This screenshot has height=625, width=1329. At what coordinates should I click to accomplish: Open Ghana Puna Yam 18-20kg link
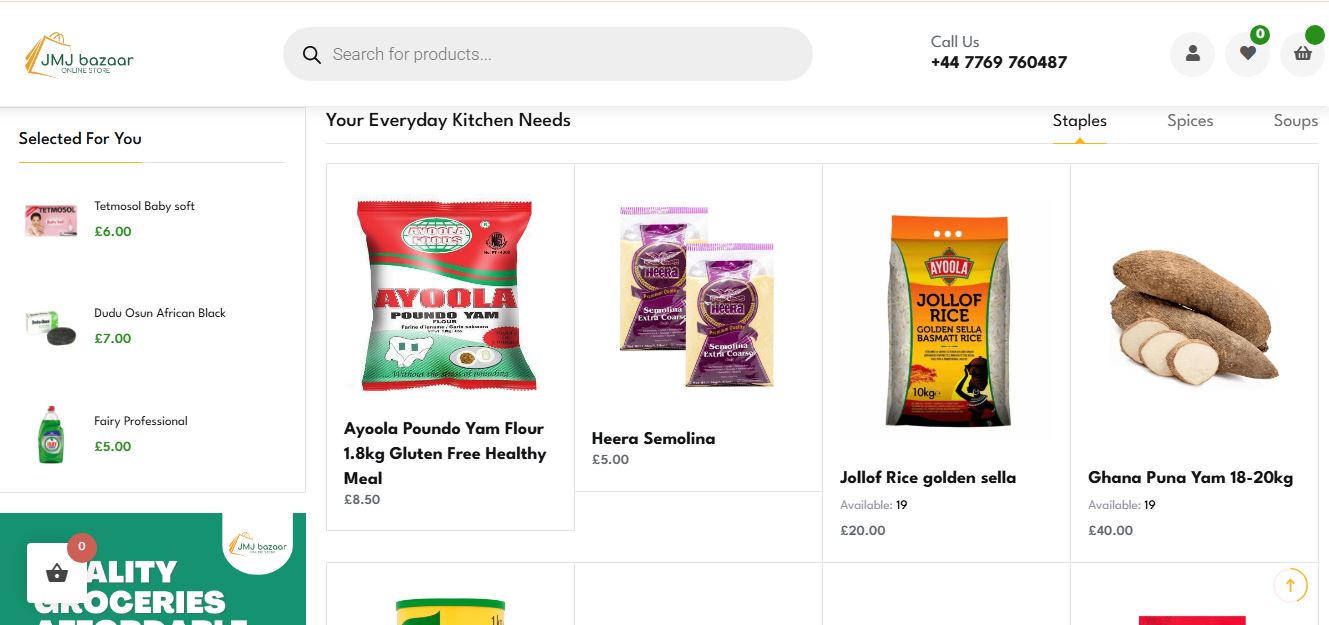[x=1190, y=478]
